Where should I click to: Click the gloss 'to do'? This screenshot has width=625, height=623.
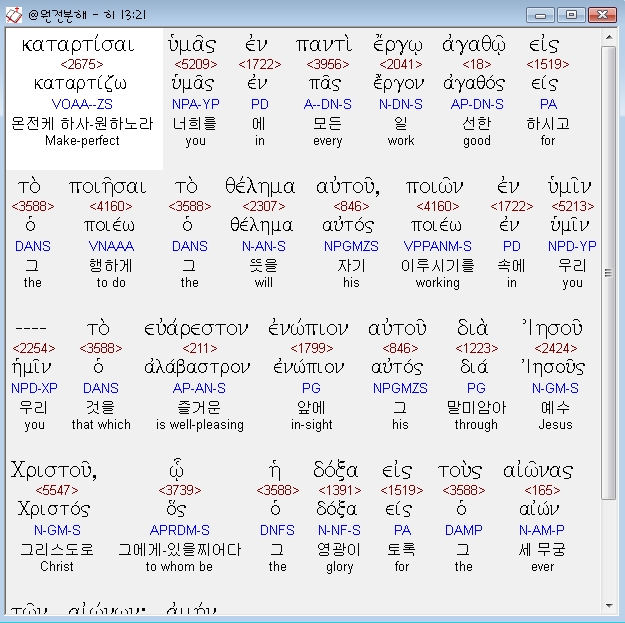tap(111, 283)
